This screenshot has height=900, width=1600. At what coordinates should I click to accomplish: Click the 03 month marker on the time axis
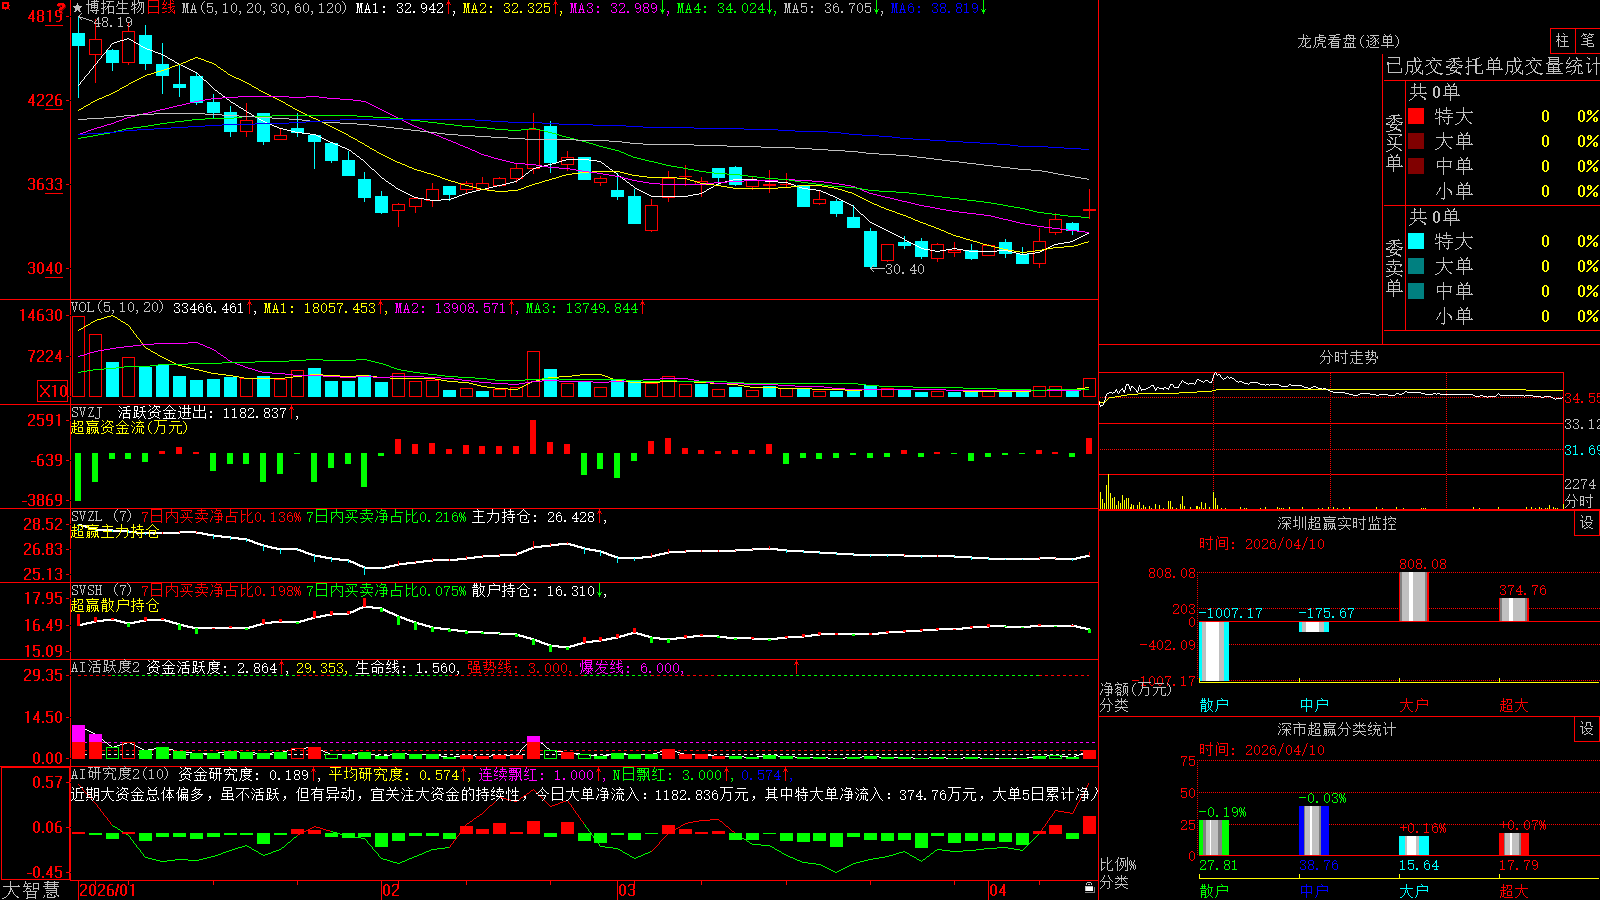627,890
